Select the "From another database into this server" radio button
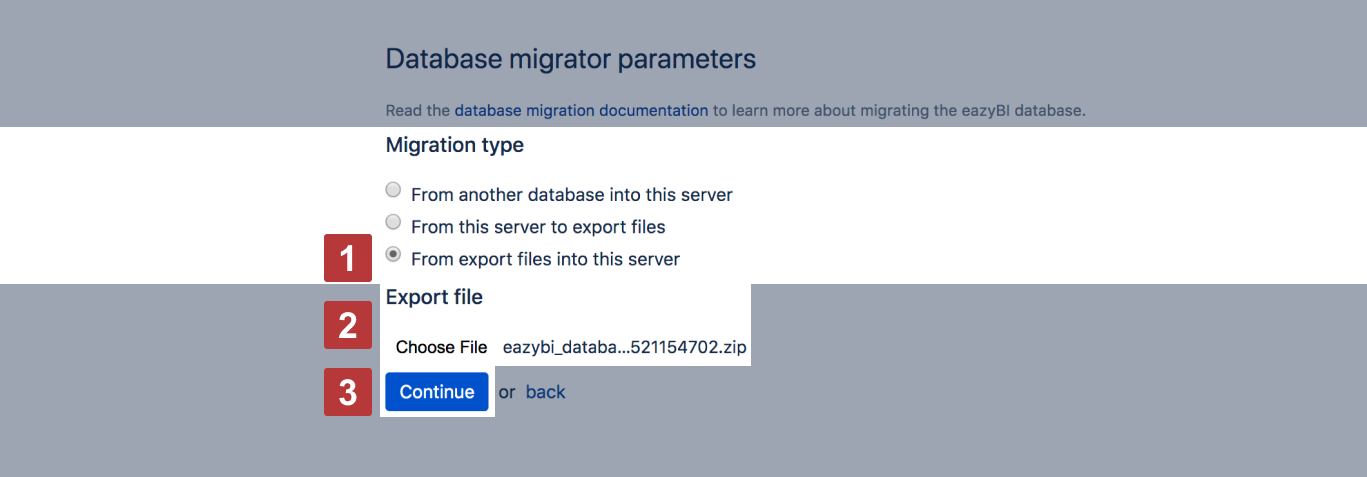Image resolution: width=1367 pixels, height=477 pixels. coord(393,190)
